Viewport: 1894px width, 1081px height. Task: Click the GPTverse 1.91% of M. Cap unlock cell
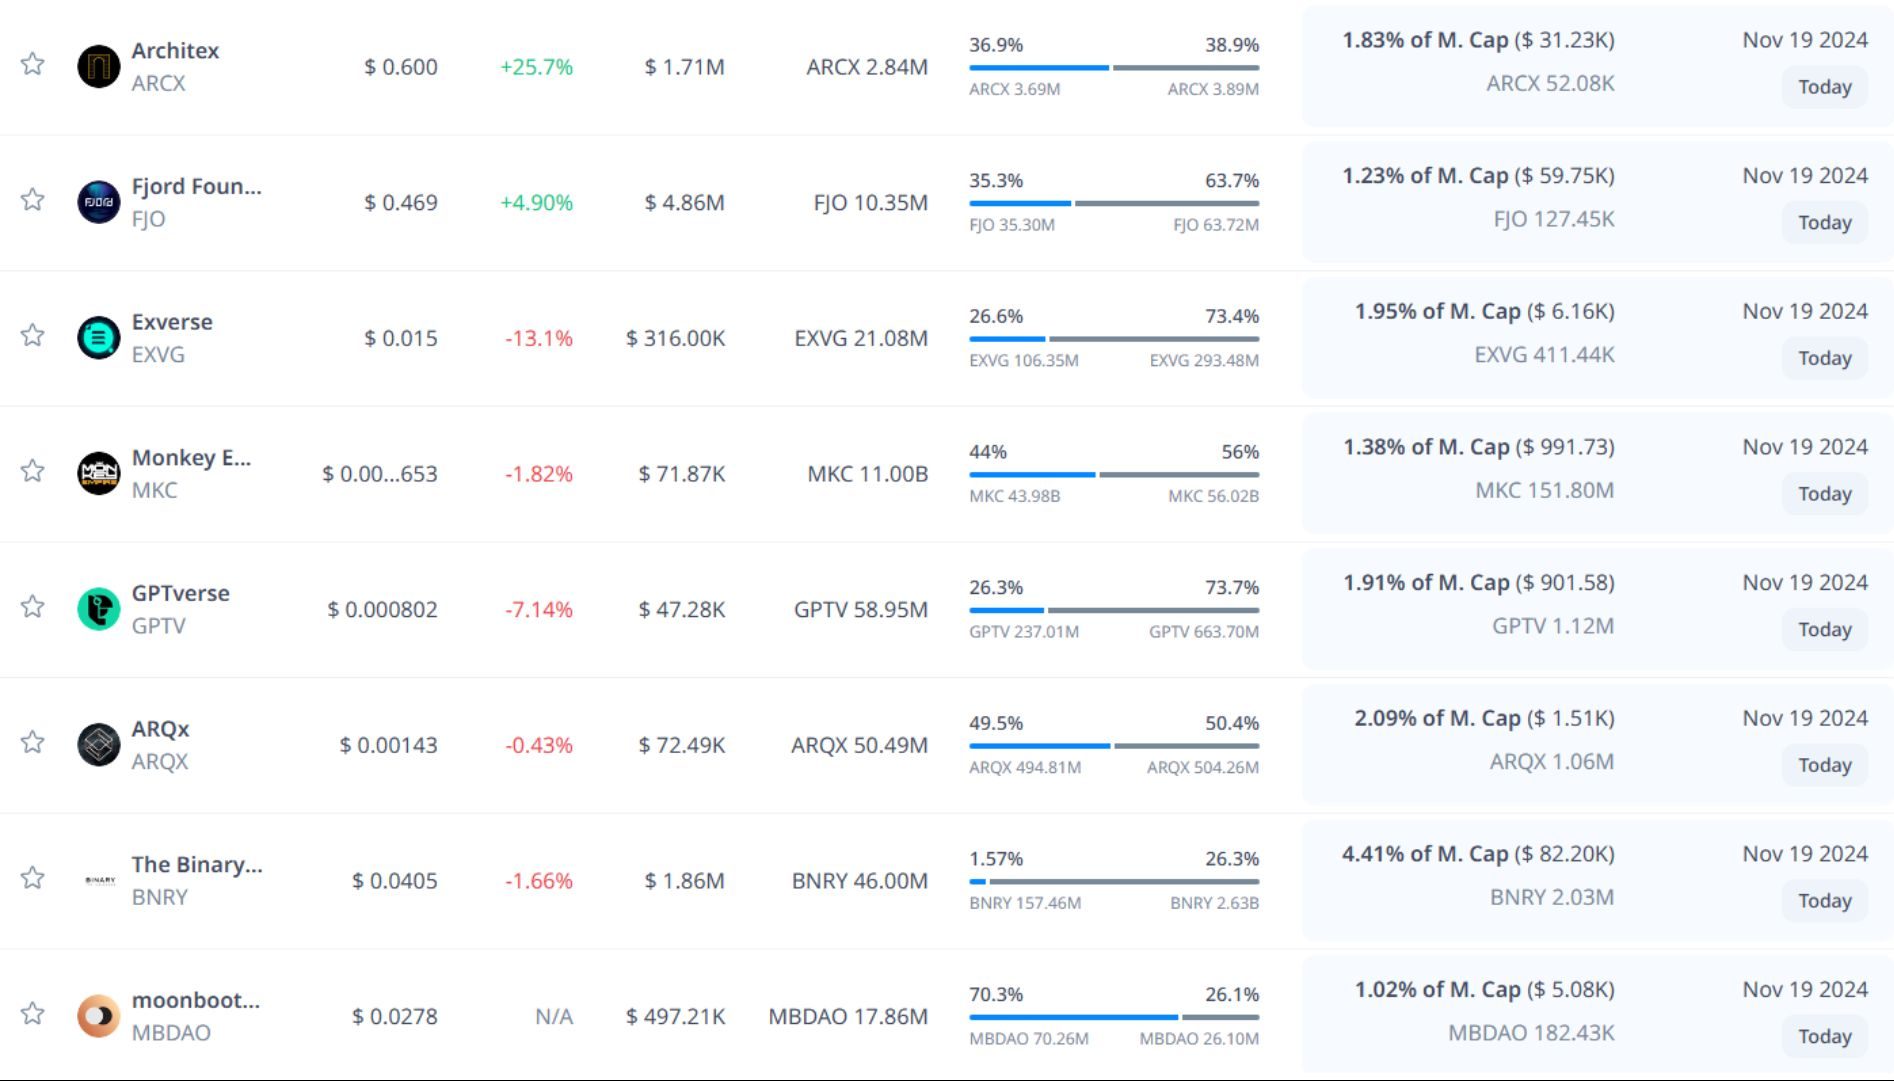pos(1478,583)
